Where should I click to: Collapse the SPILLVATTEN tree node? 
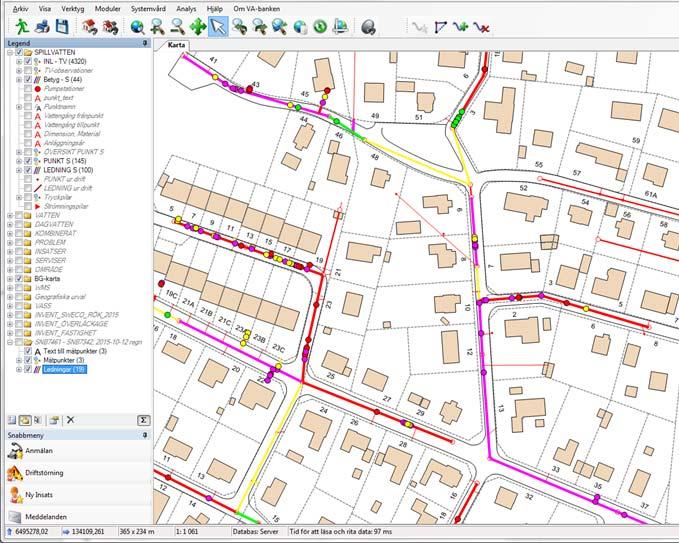point(10,52)
